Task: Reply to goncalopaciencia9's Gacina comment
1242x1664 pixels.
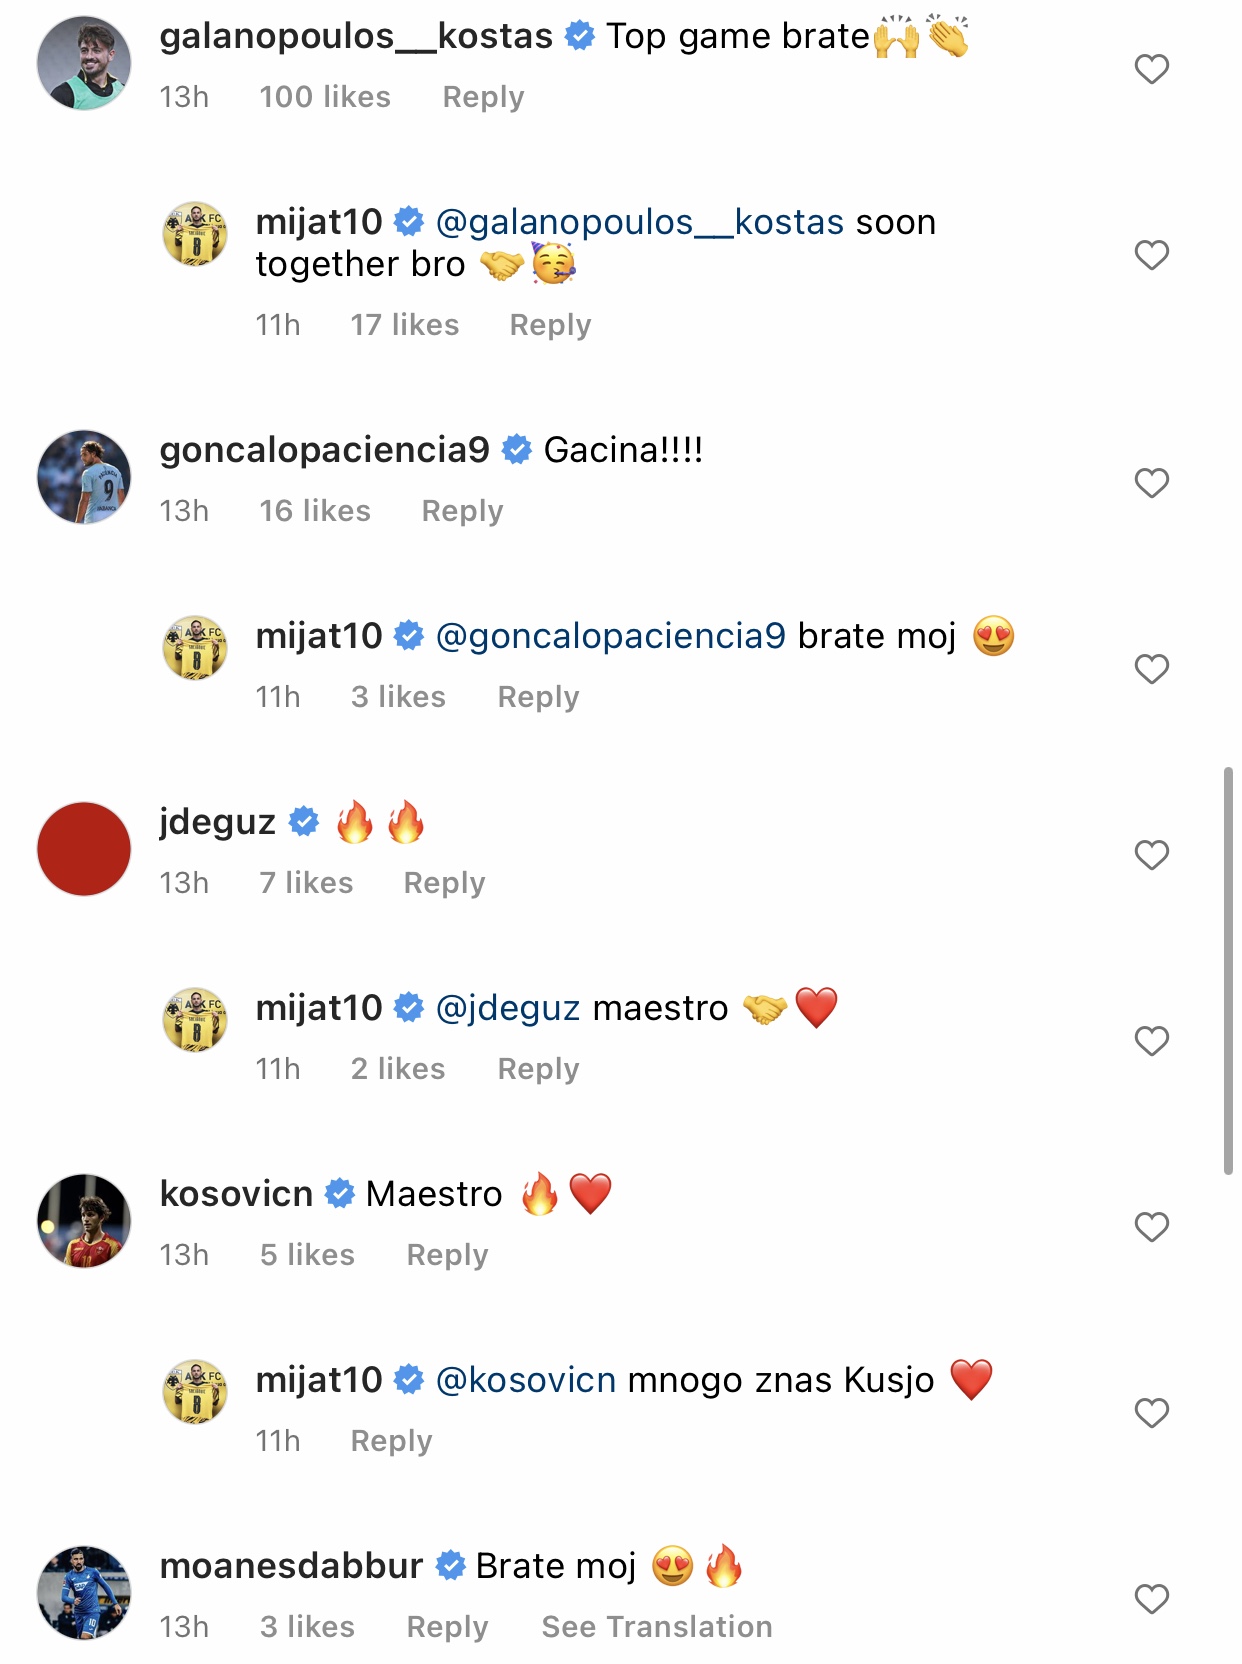Action: point(462,511)
